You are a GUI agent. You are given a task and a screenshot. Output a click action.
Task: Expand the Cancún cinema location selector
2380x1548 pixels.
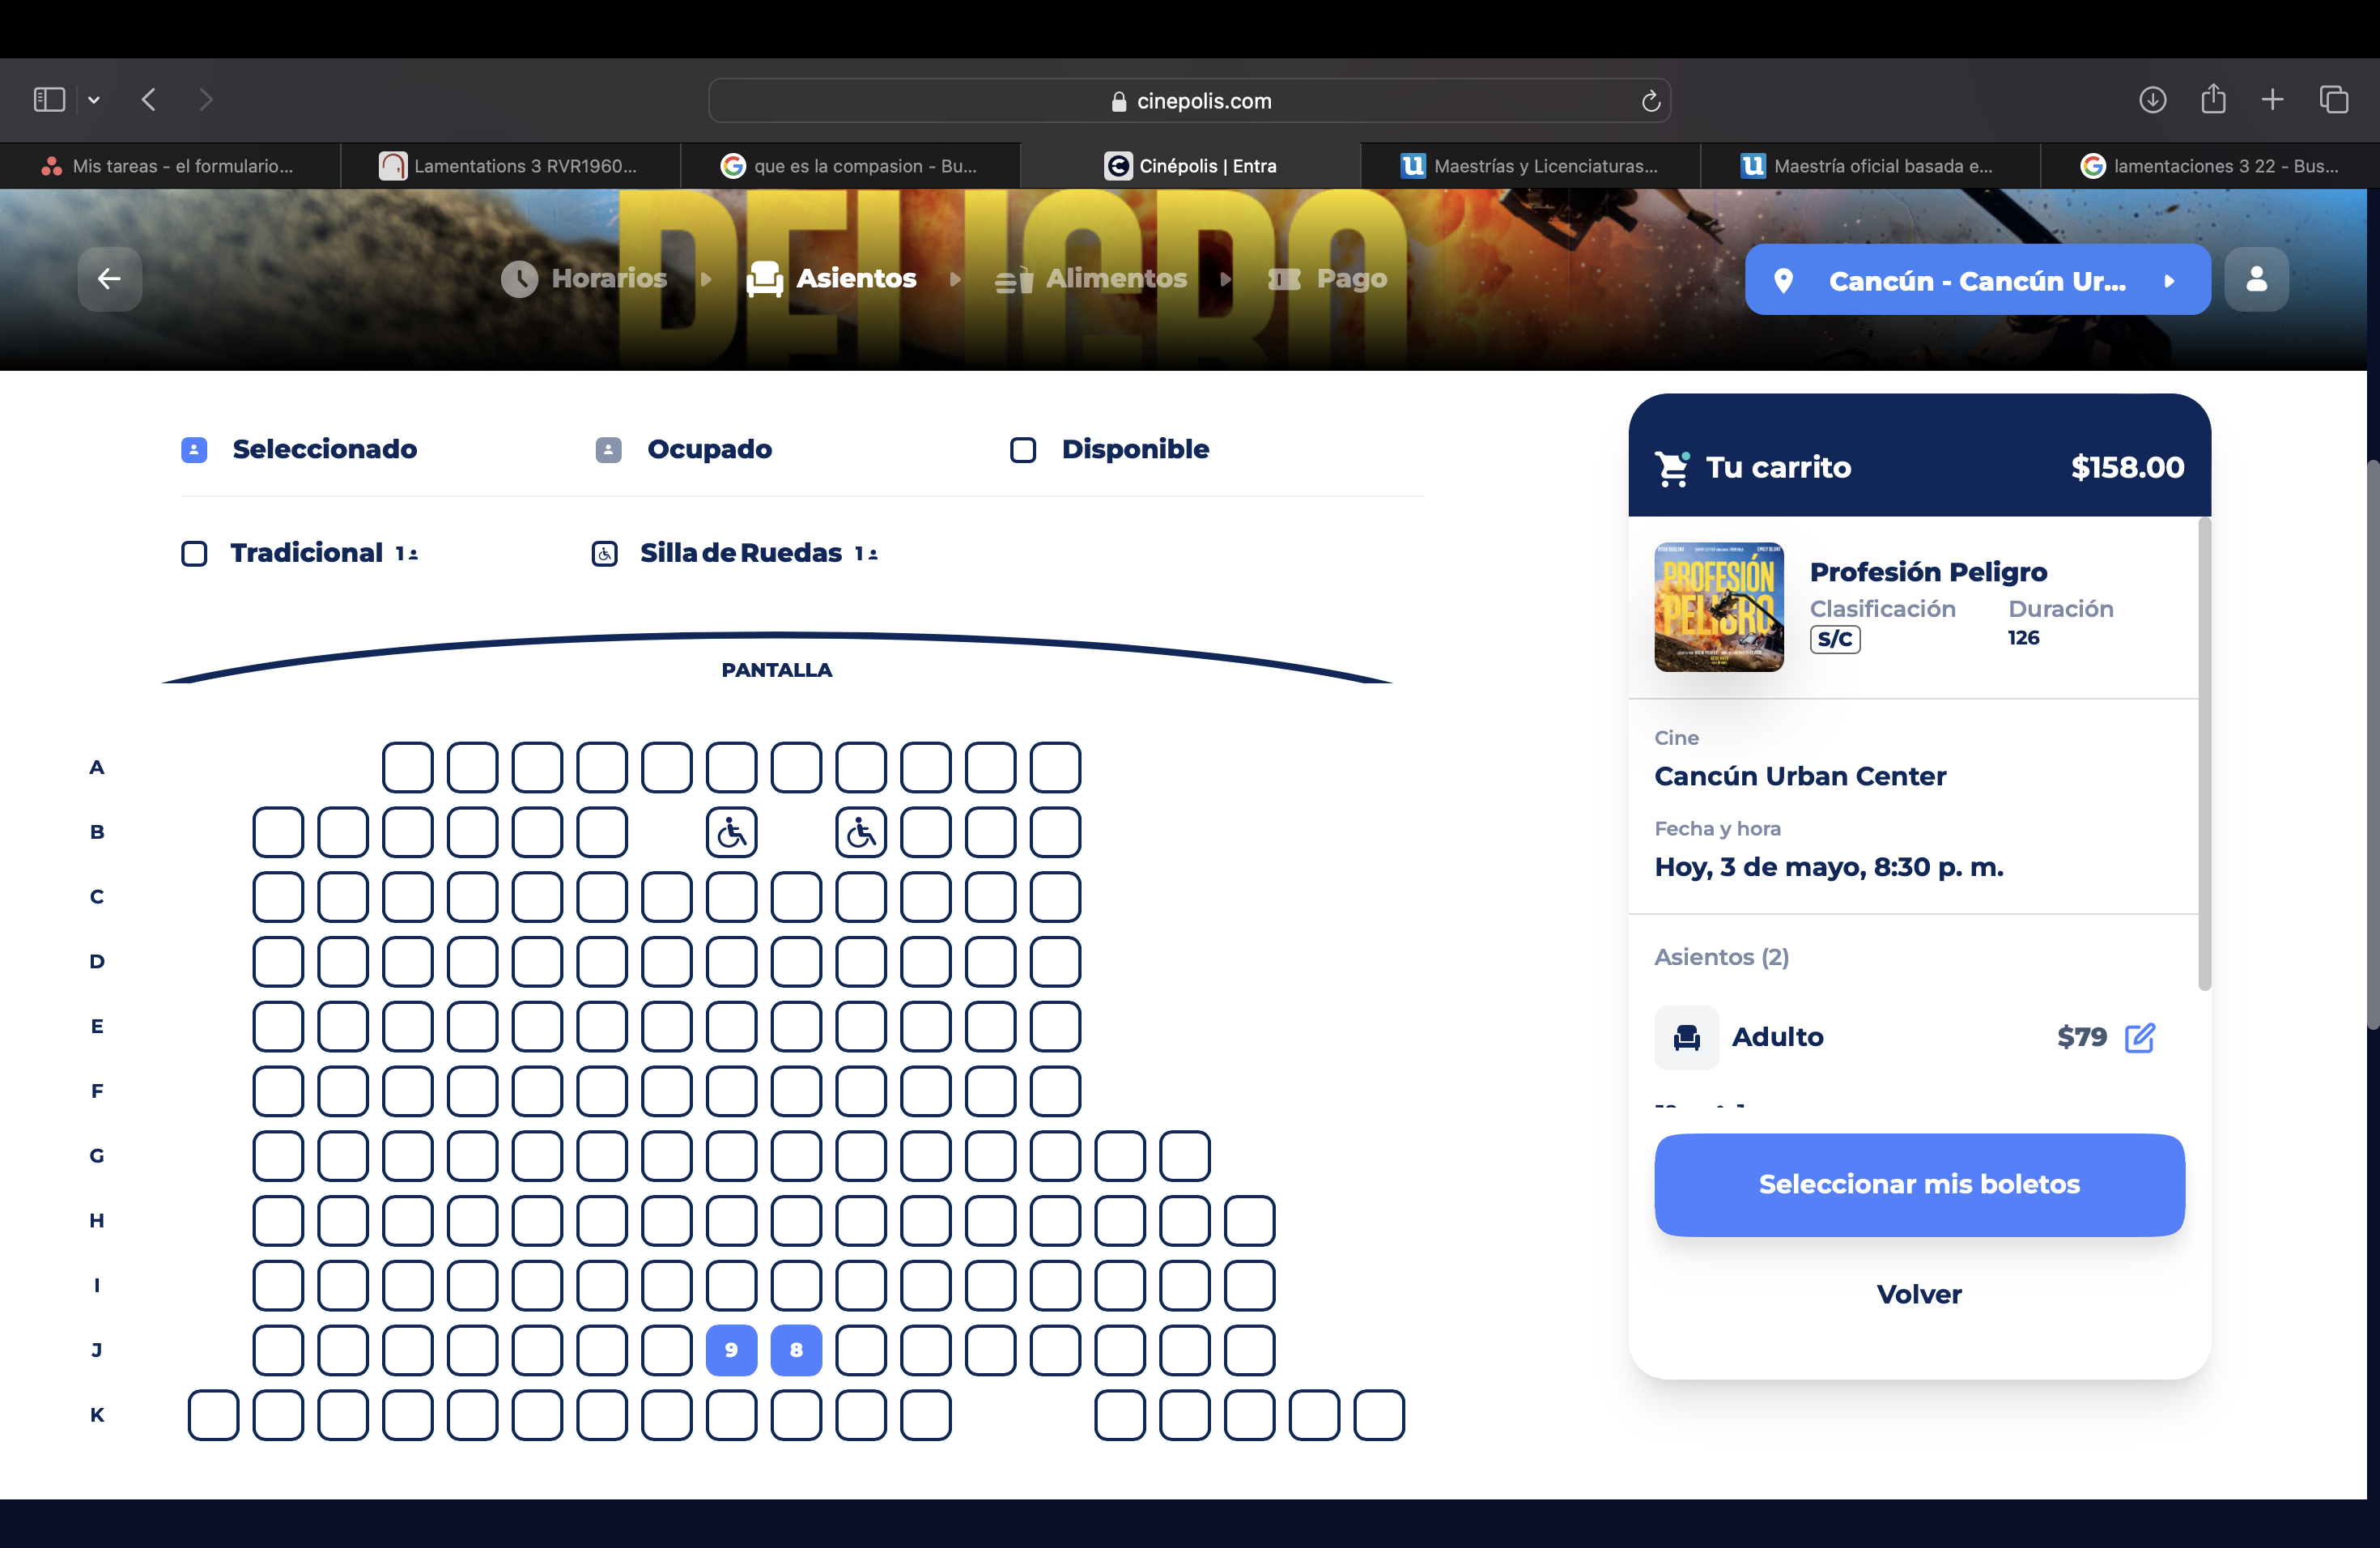click(x=1977, y=280)
